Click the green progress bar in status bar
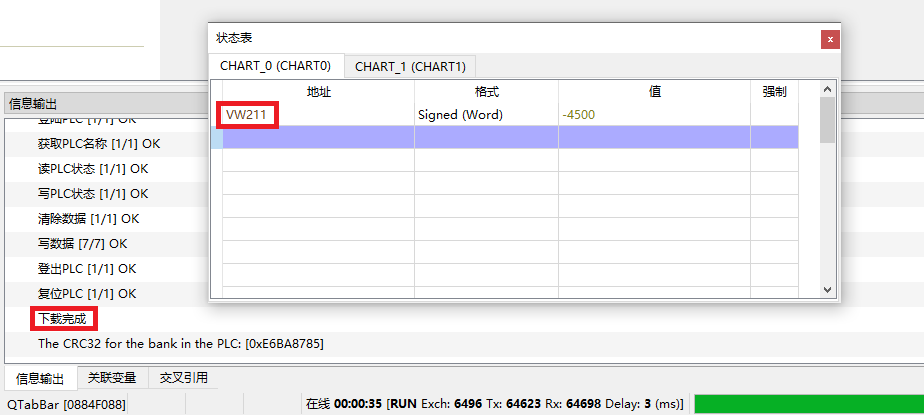This screenshot has height=415, width=924. [x=806, y=404]
